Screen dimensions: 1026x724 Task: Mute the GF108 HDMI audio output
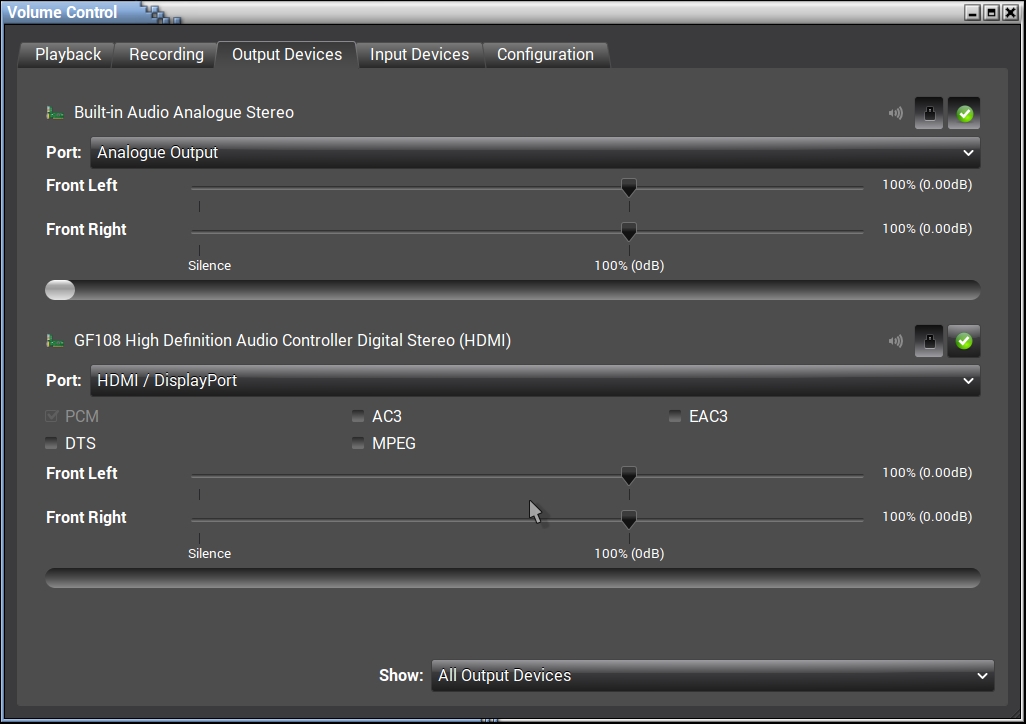click(895, 341)
